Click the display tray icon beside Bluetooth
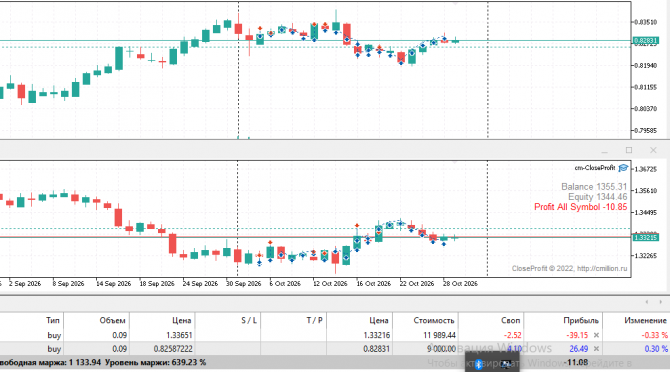The image size is (670, 372). pos(506,364)
